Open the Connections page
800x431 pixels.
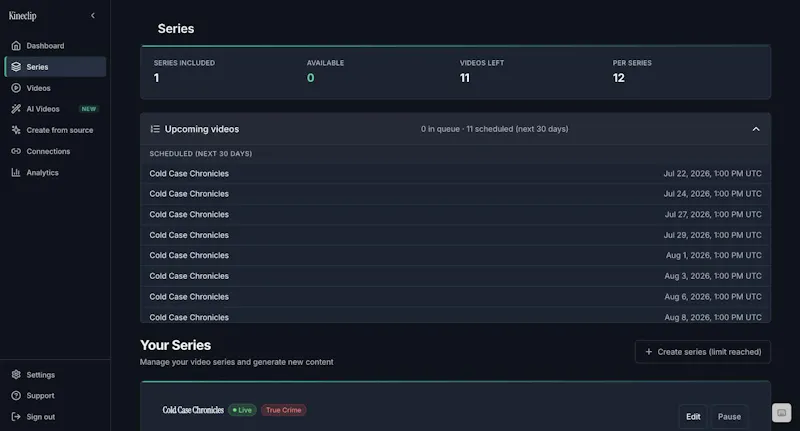[56, 151]
